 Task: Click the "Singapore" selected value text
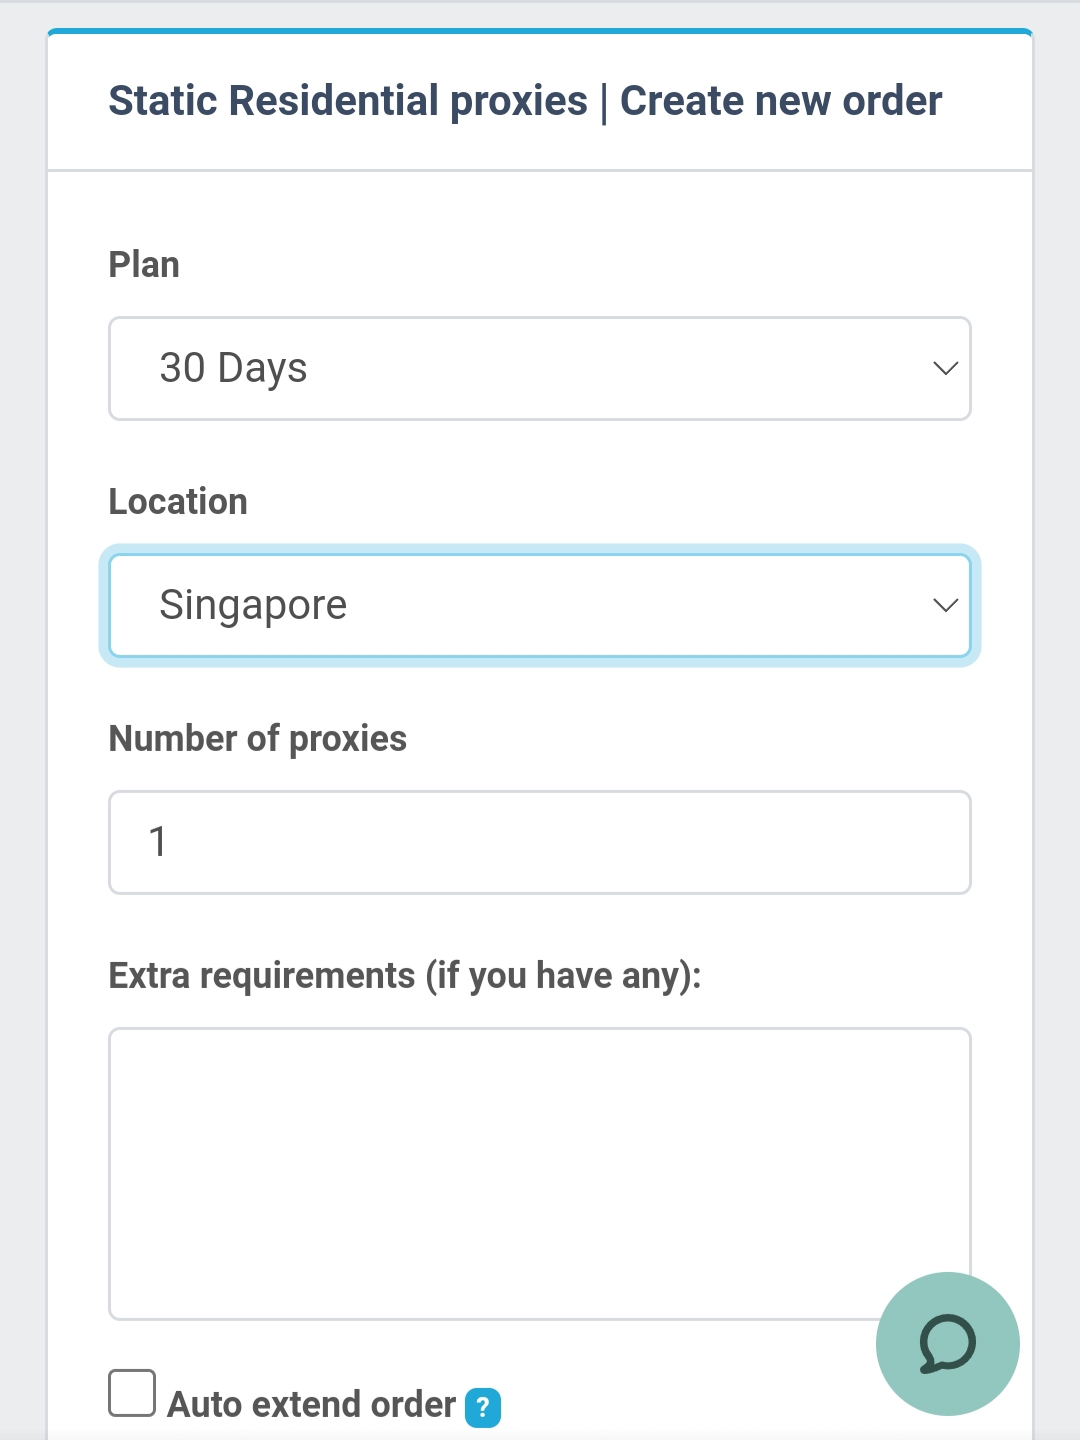click(253, 605)
